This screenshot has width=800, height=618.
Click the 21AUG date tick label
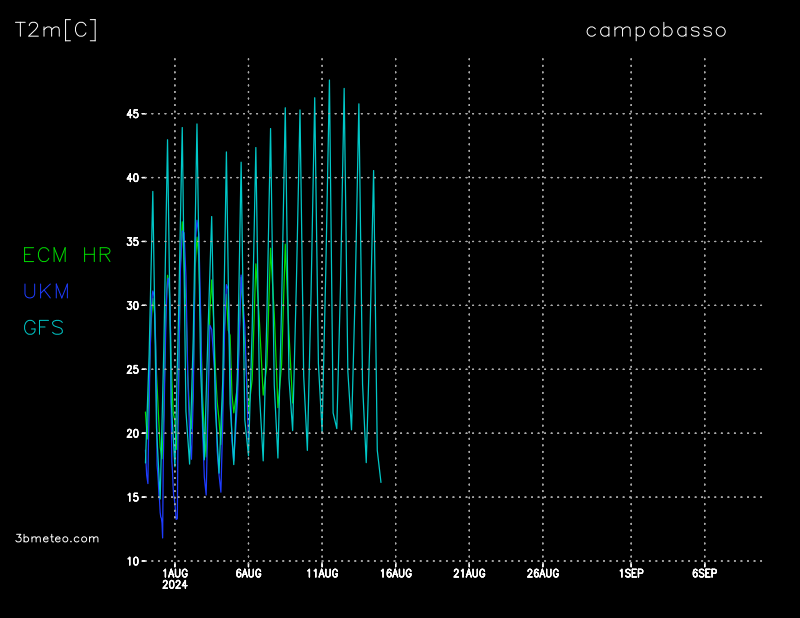pos(469,574)
